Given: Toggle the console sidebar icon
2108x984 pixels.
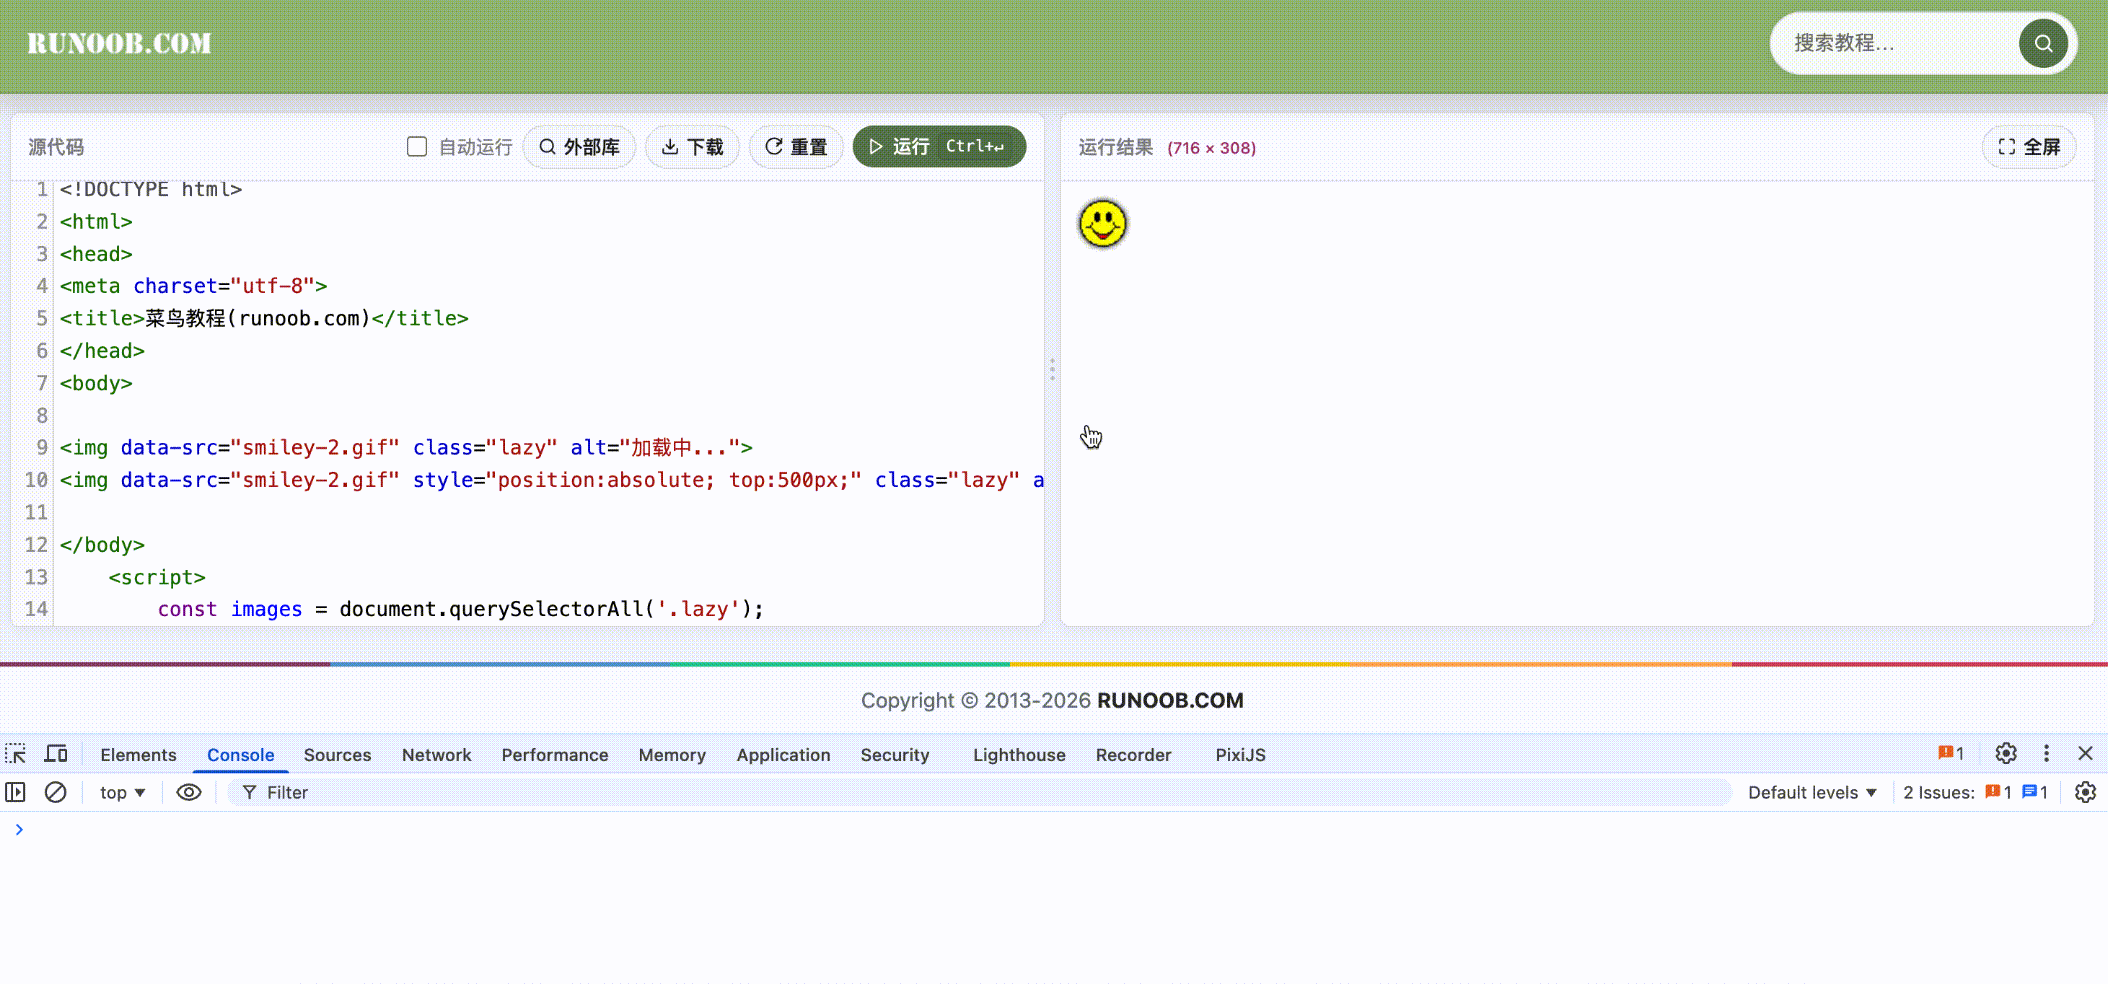Looking at the screenshot, I should (16, 792).
